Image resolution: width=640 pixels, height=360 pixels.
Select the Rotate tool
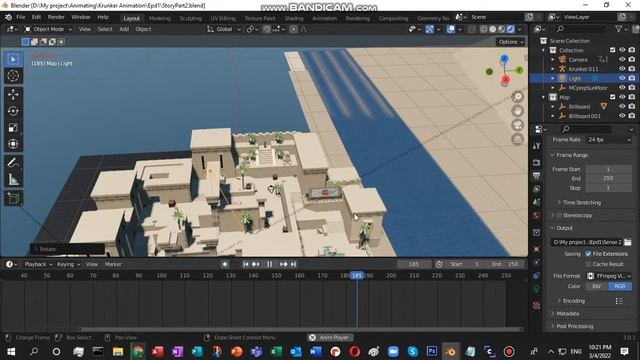[13, 111]
